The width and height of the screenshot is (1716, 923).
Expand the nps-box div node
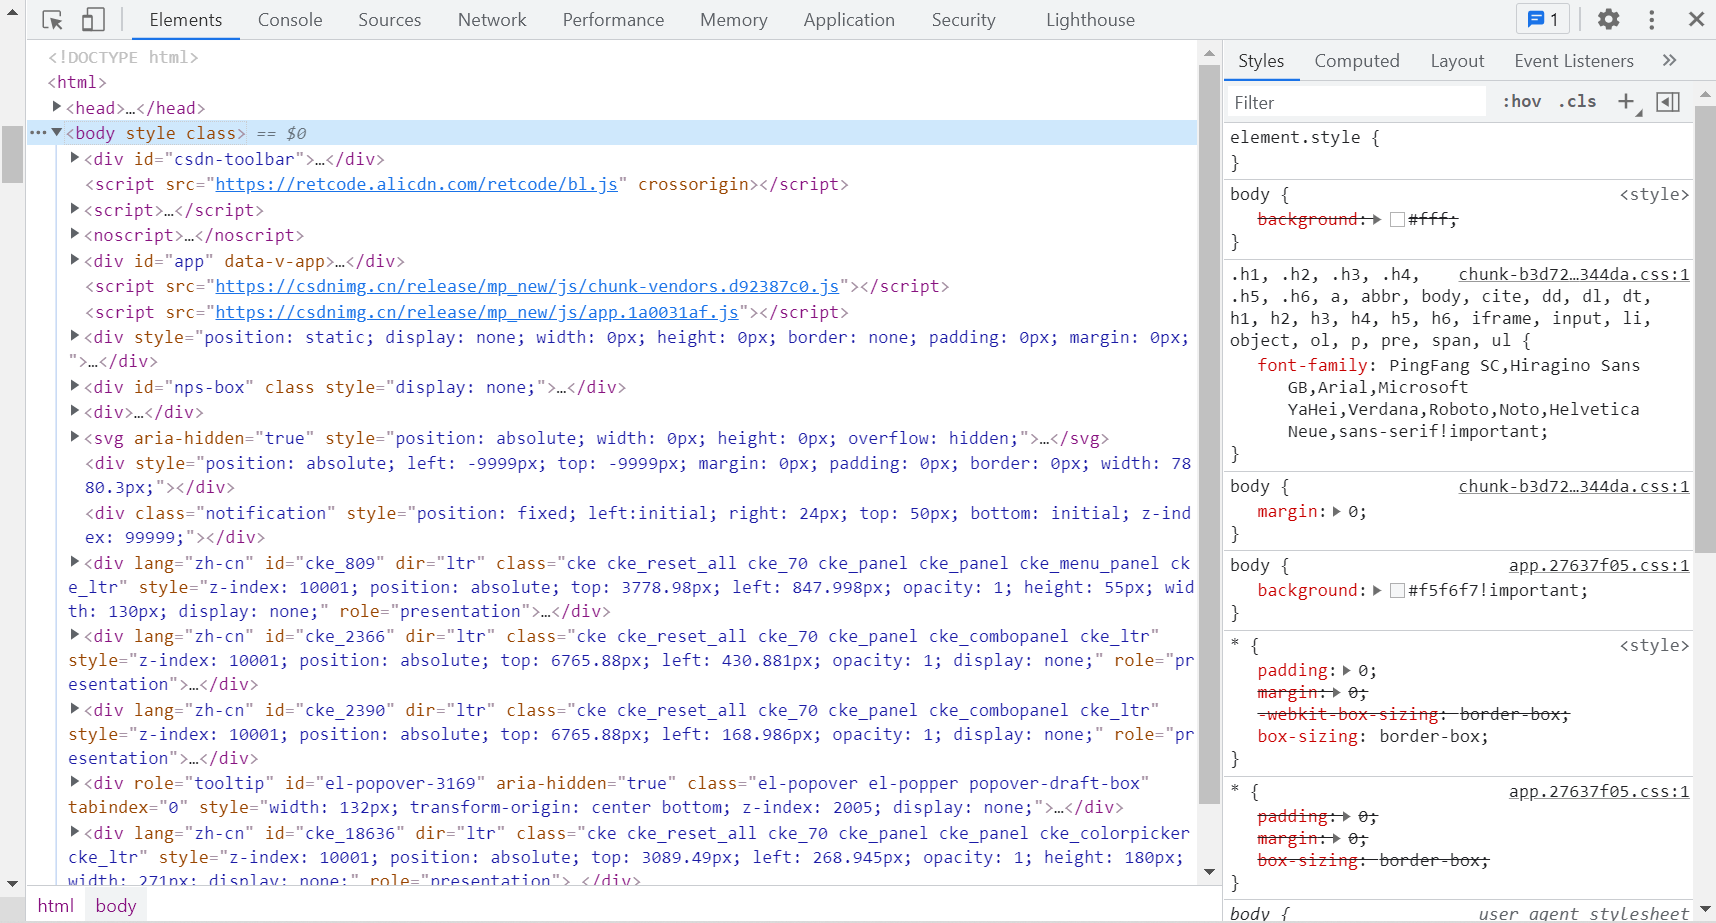pos(74,385)
